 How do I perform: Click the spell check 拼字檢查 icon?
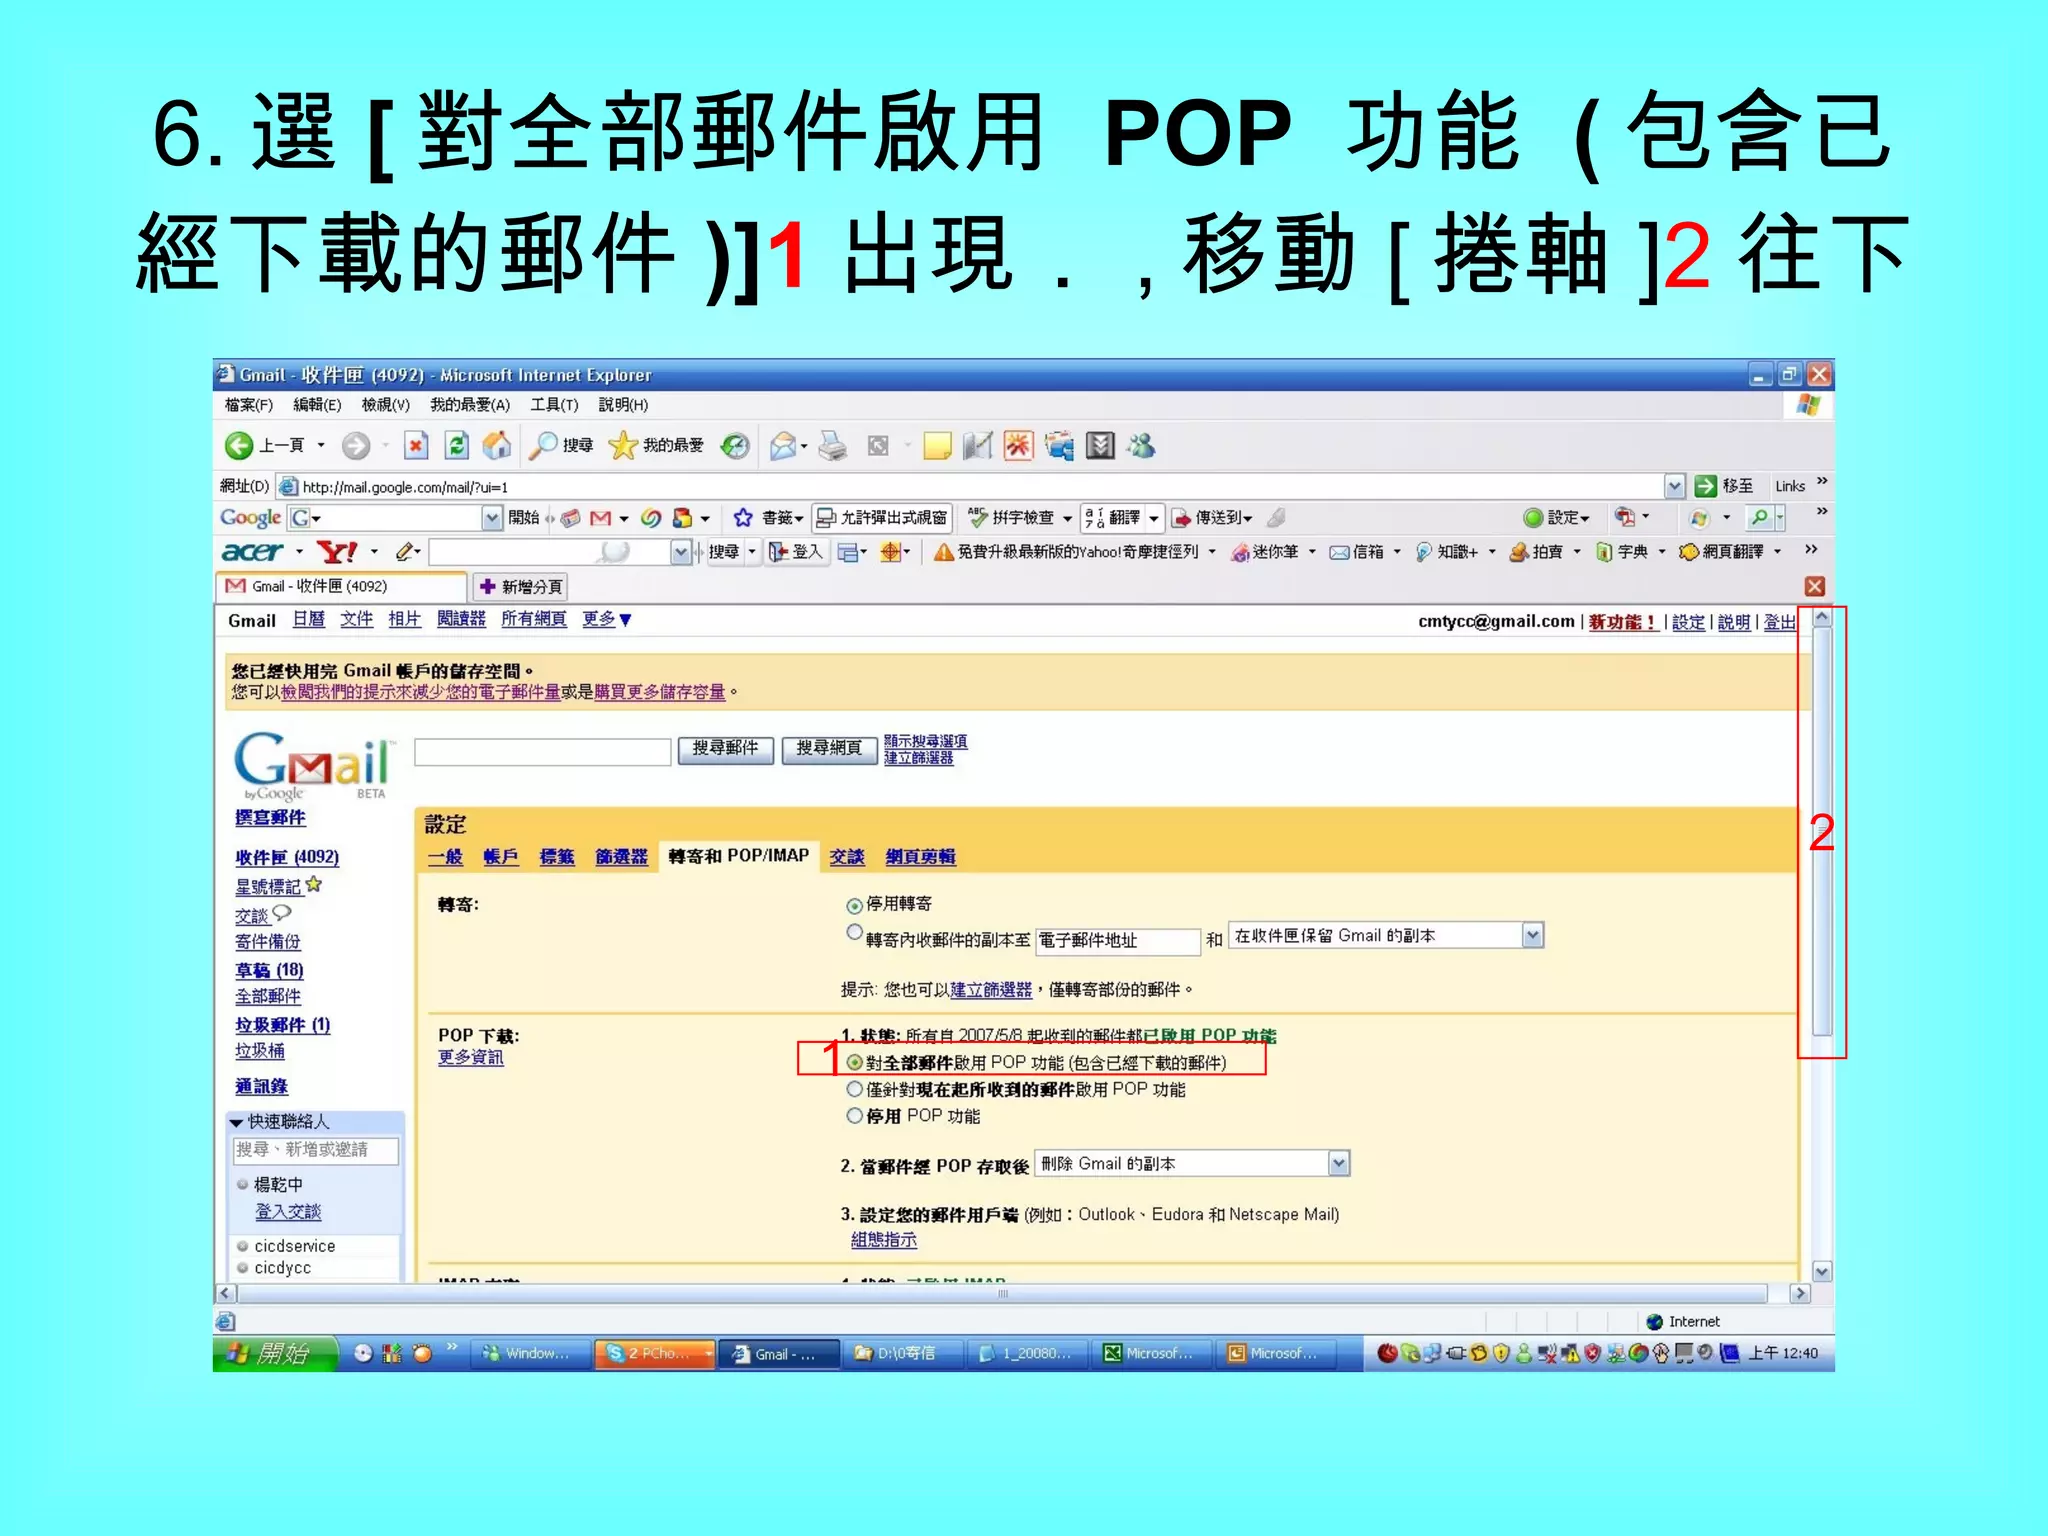tap(978, 517)
